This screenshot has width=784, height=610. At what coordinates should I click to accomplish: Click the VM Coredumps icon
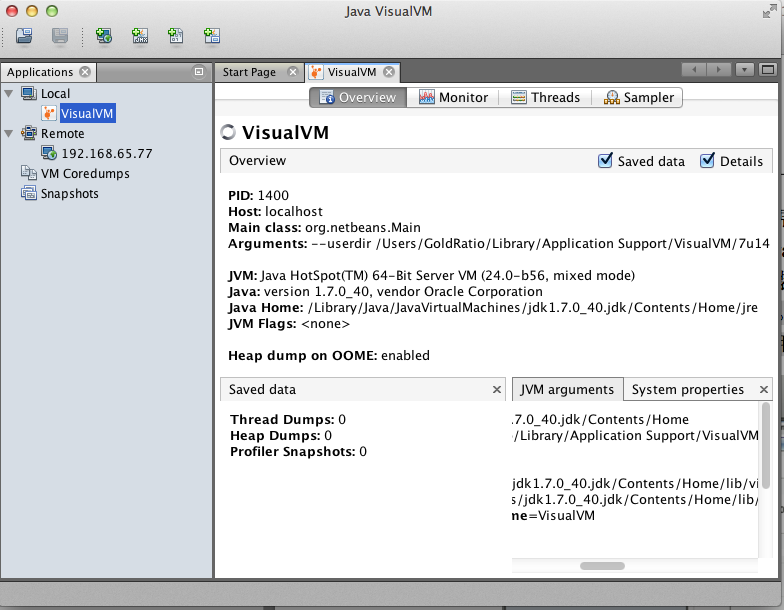[28, 173]
